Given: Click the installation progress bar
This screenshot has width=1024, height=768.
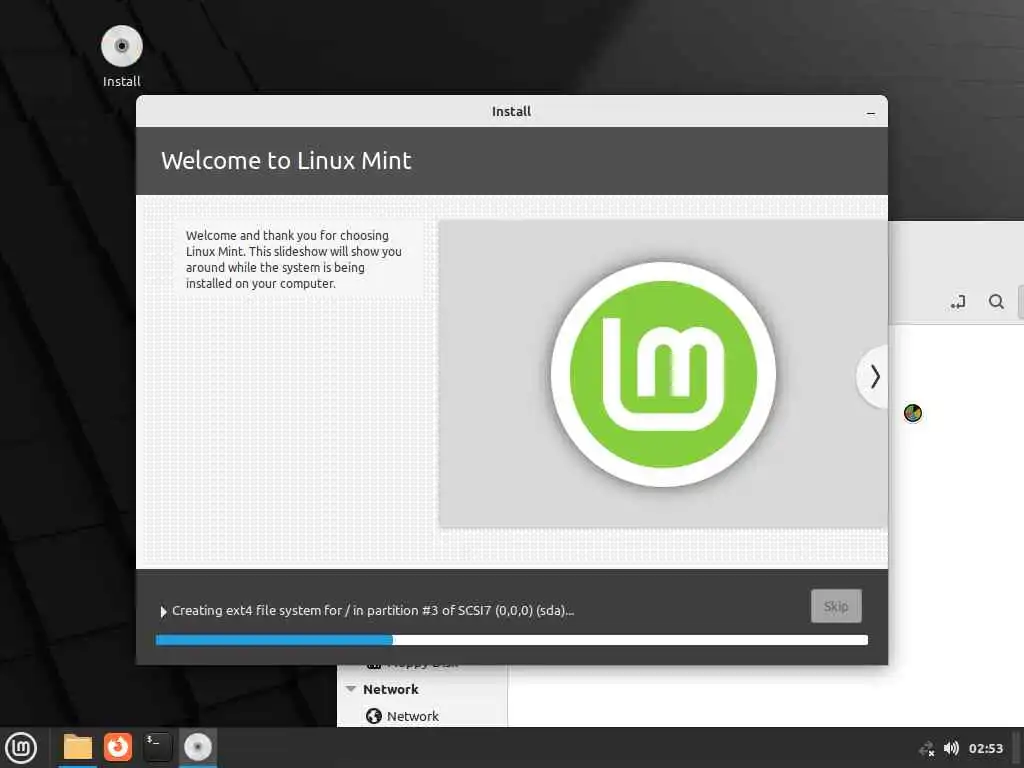Looking at the screenshot, I should [x=511, y=640].
